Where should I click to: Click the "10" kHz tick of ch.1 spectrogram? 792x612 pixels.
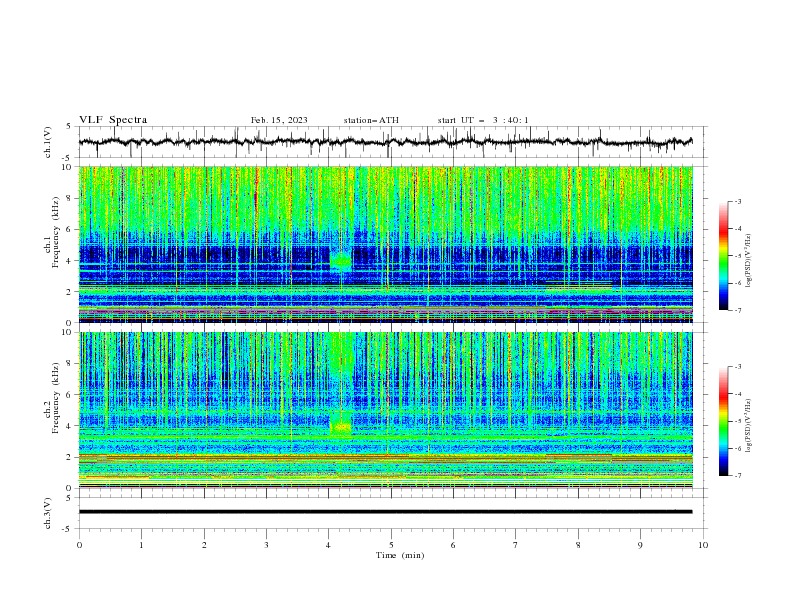click(x=69, y=167)
